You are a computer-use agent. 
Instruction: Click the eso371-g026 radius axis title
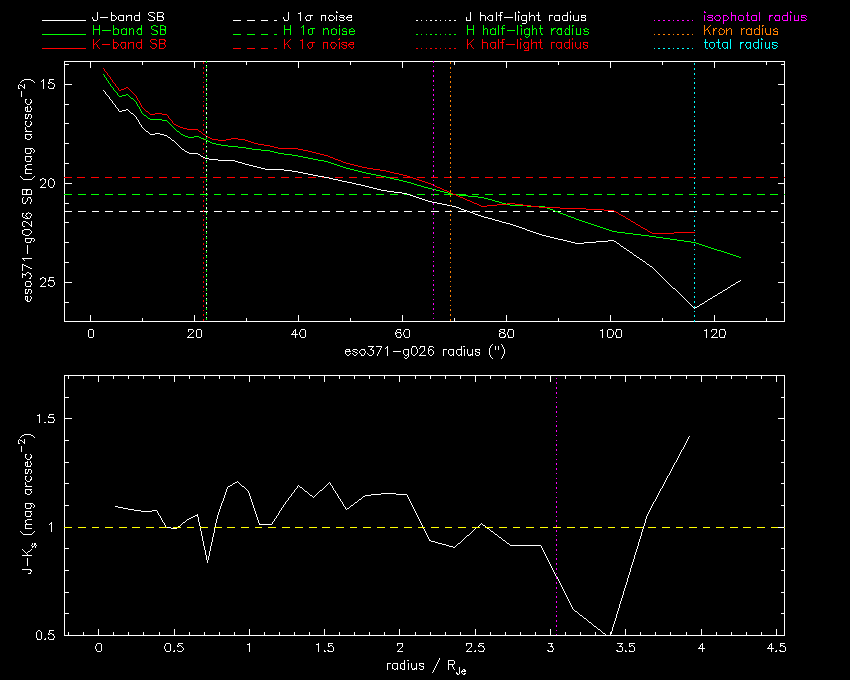coord(425,351)
